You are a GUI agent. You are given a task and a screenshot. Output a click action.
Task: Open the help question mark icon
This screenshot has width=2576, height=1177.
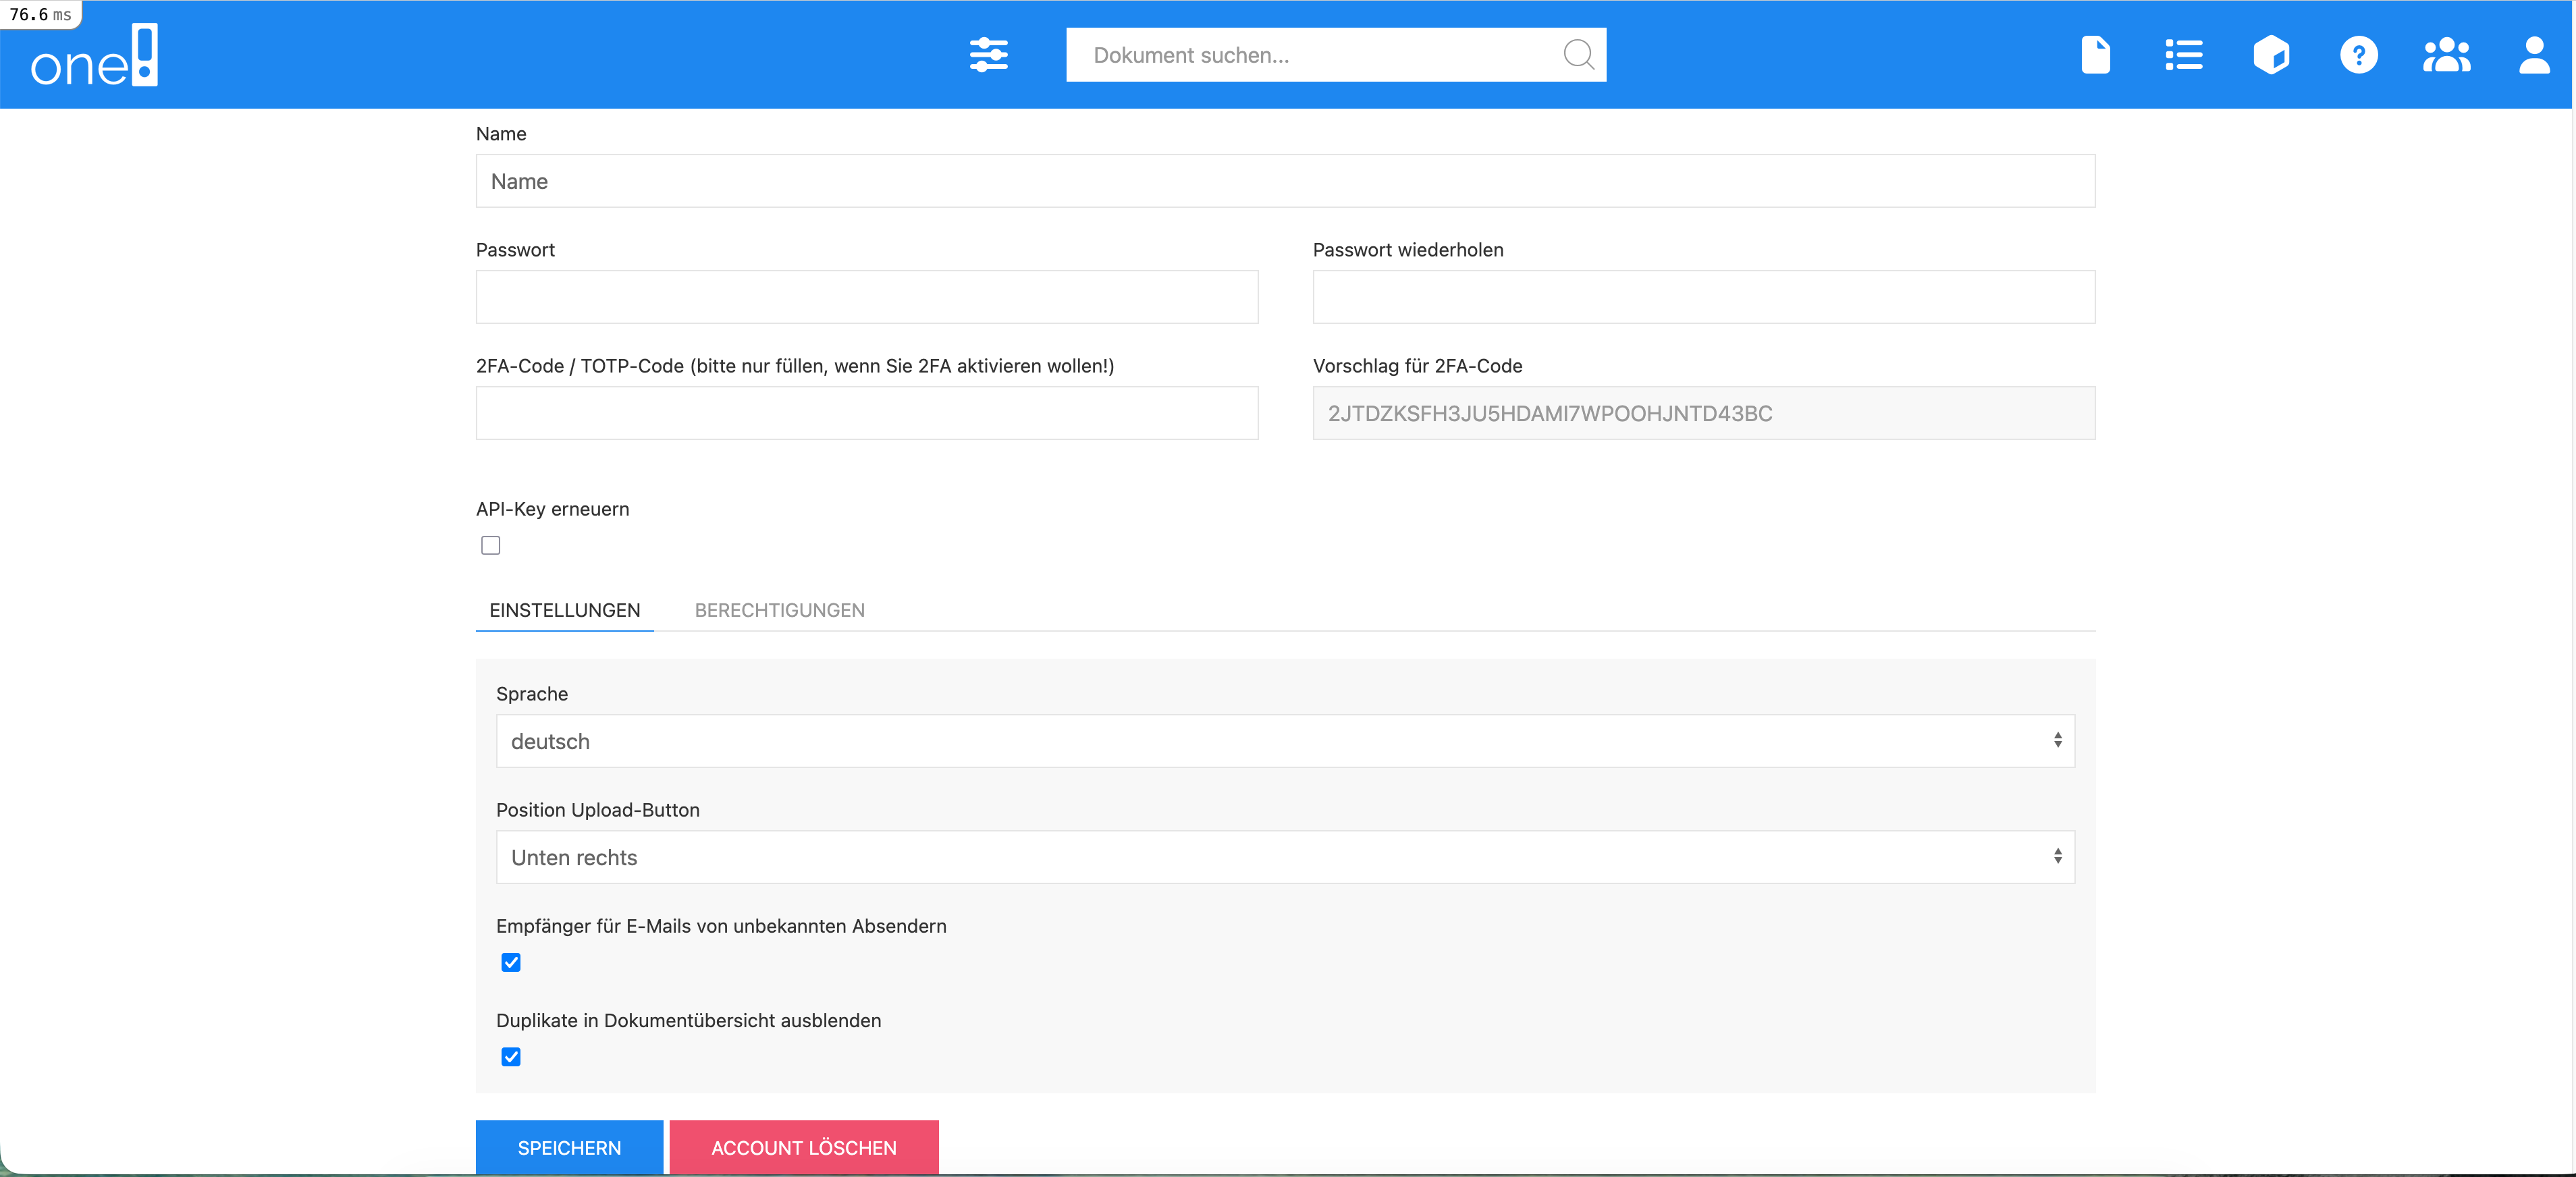(2358, 55)
